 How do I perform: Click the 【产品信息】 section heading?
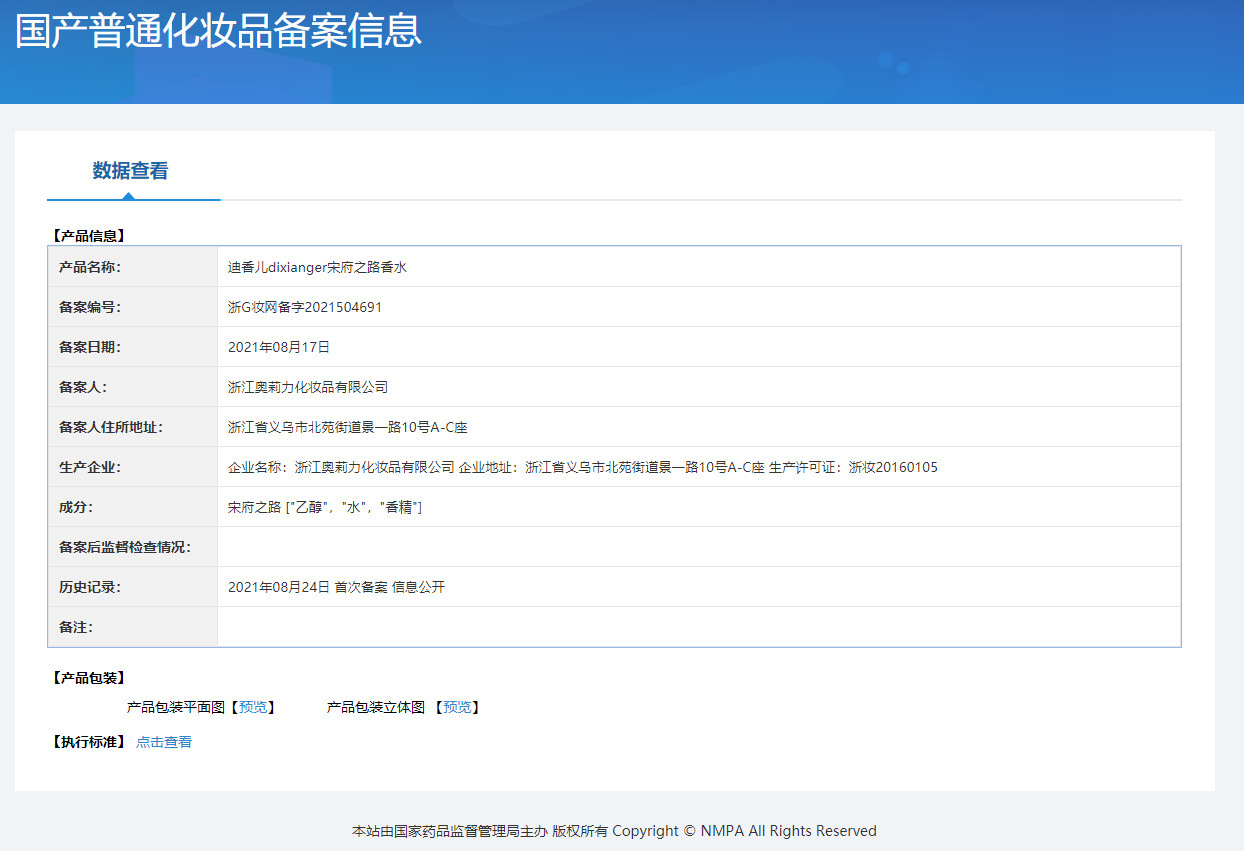click(x=87, y=236)
